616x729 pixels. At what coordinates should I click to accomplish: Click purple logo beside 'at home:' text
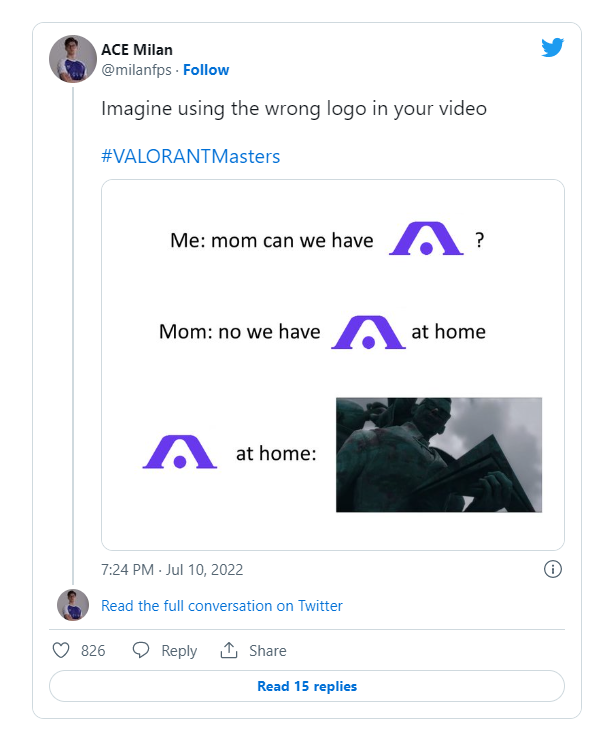[180, 452]
